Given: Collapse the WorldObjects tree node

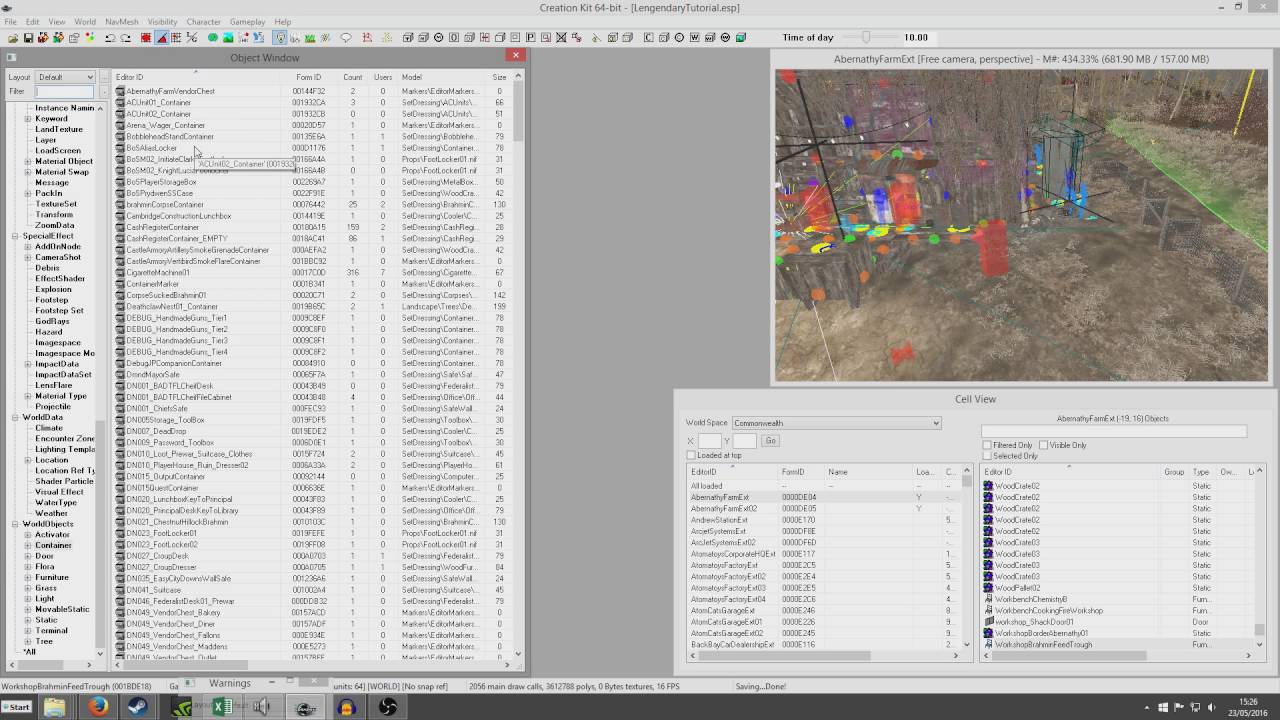Looking at the screenshot, I should (16, 524).
